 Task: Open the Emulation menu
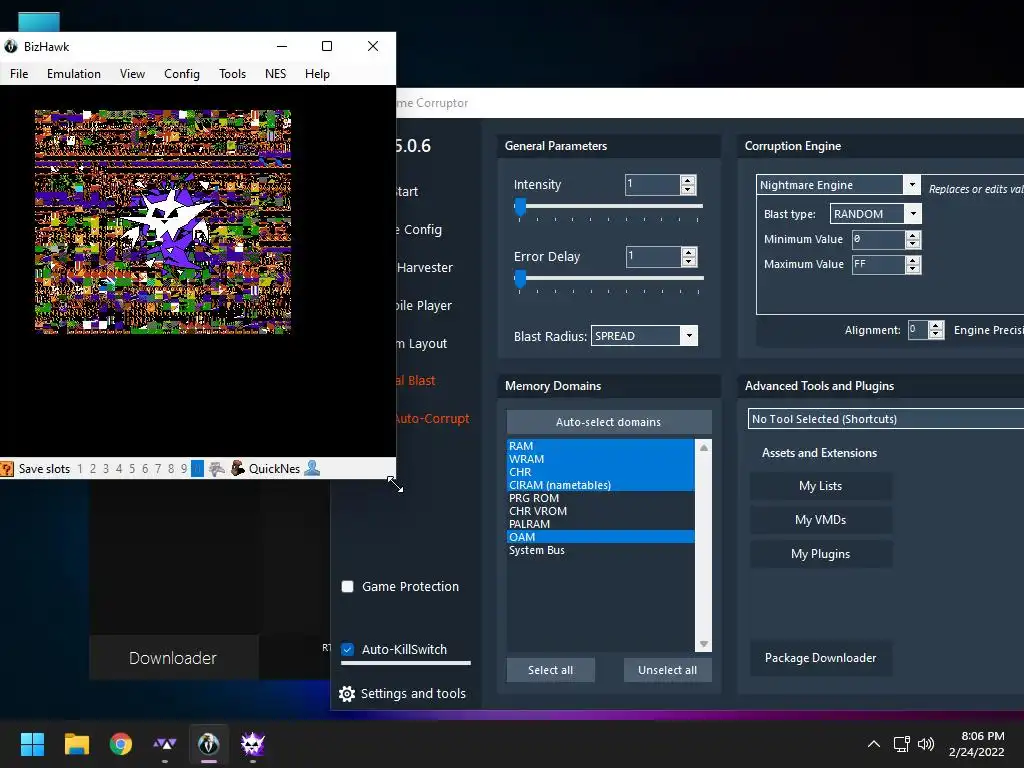[x=74, y=74]
